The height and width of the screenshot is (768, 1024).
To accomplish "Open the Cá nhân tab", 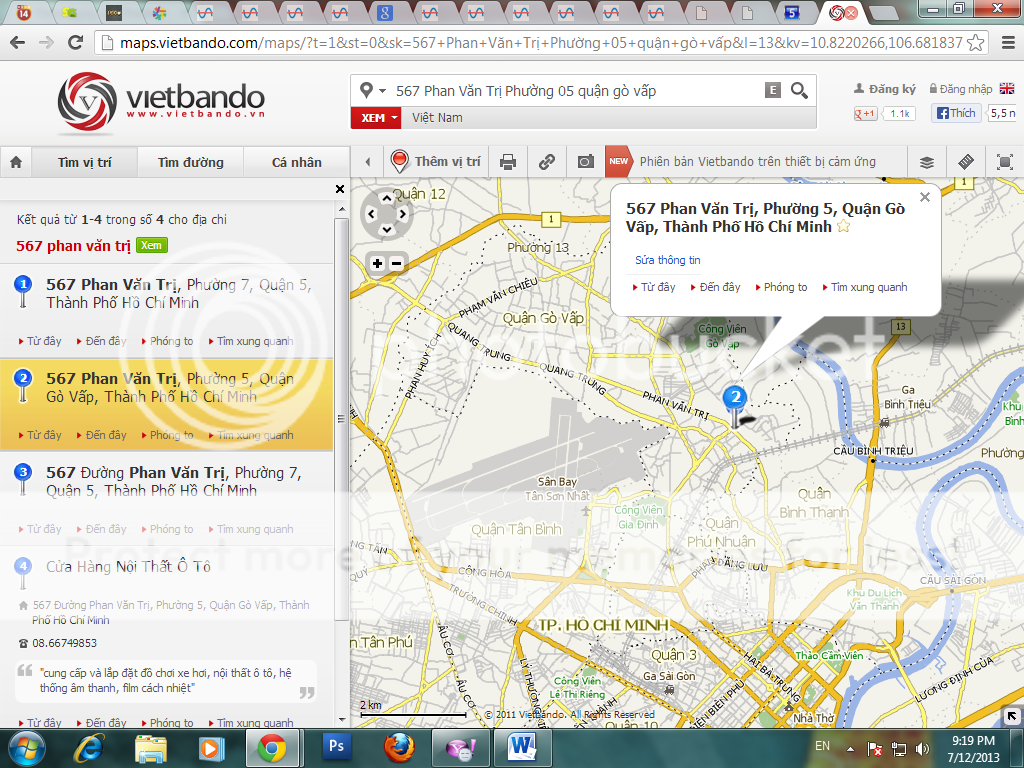I will click(x=296, y=162).
